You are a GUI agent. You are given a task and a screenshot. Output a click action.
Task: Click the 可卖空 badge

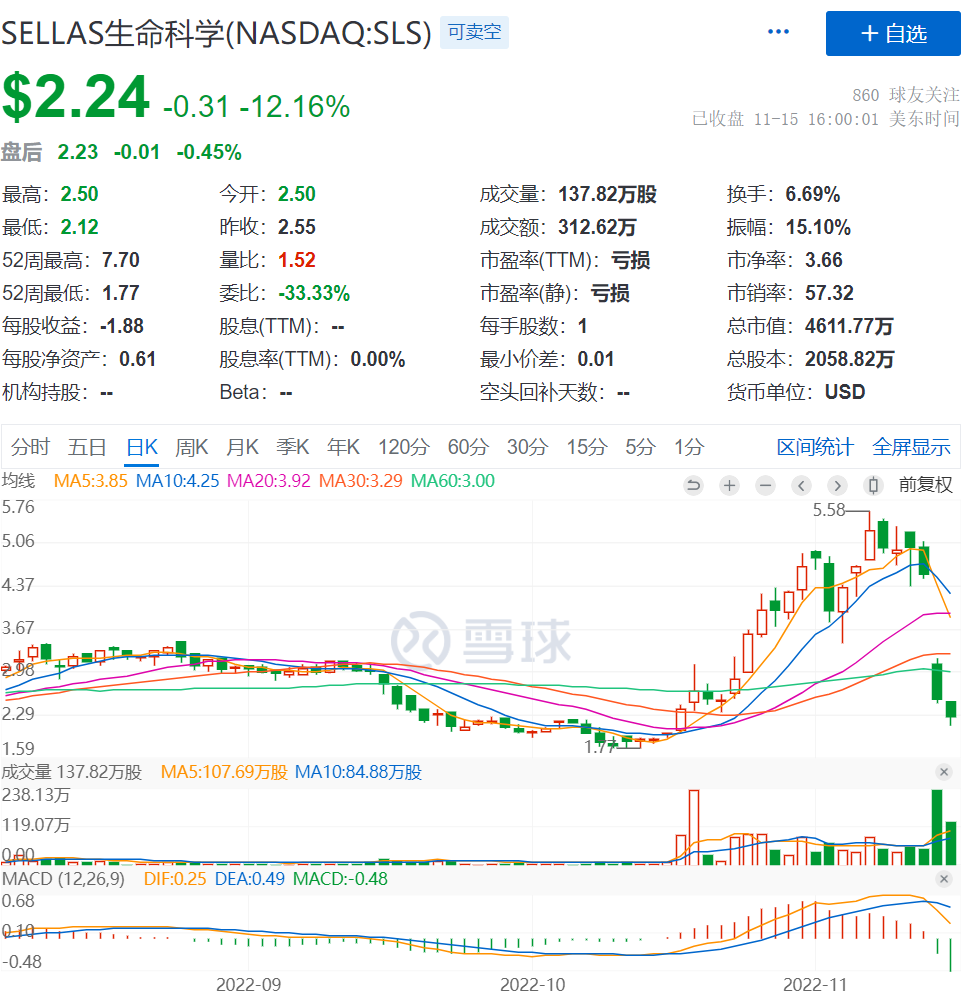coord(474,32)
